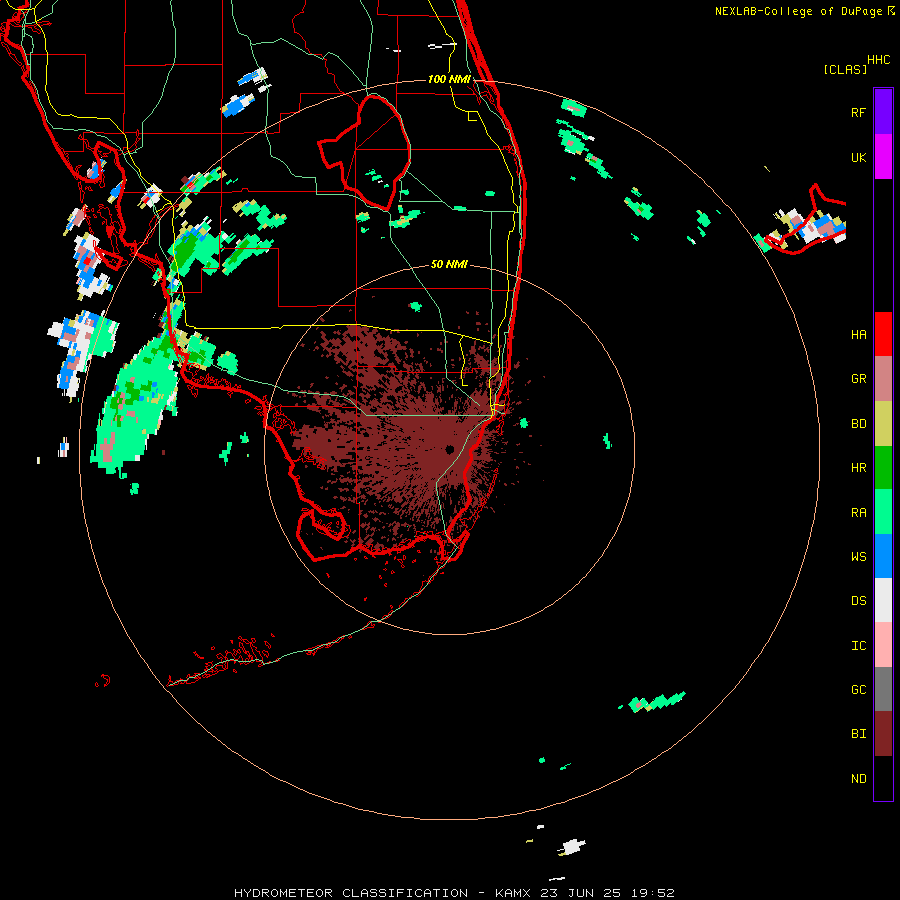Pick the HR dark green swatch

point(883,468)
